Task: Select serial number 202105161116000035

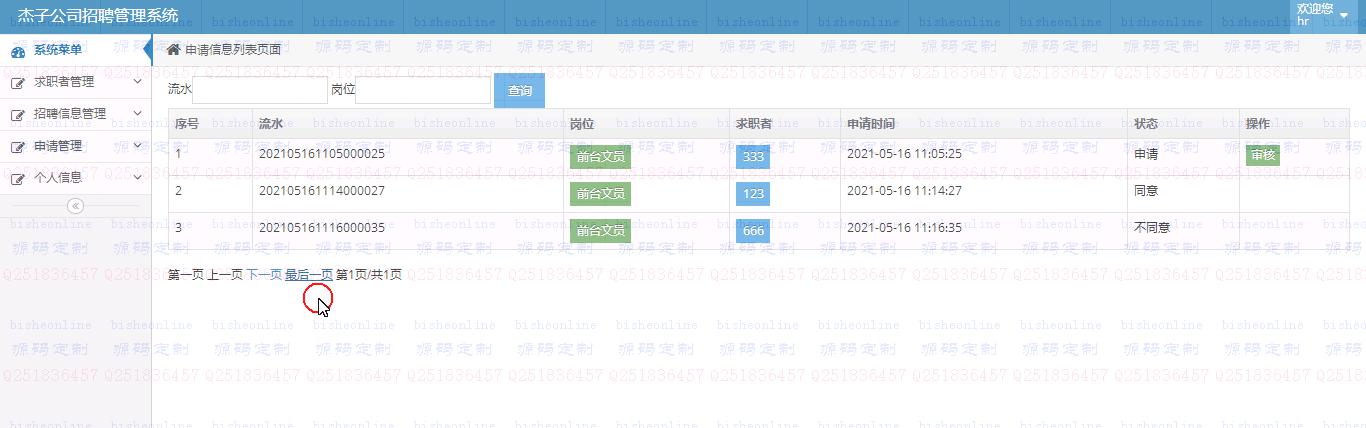Action: point(322,228)
